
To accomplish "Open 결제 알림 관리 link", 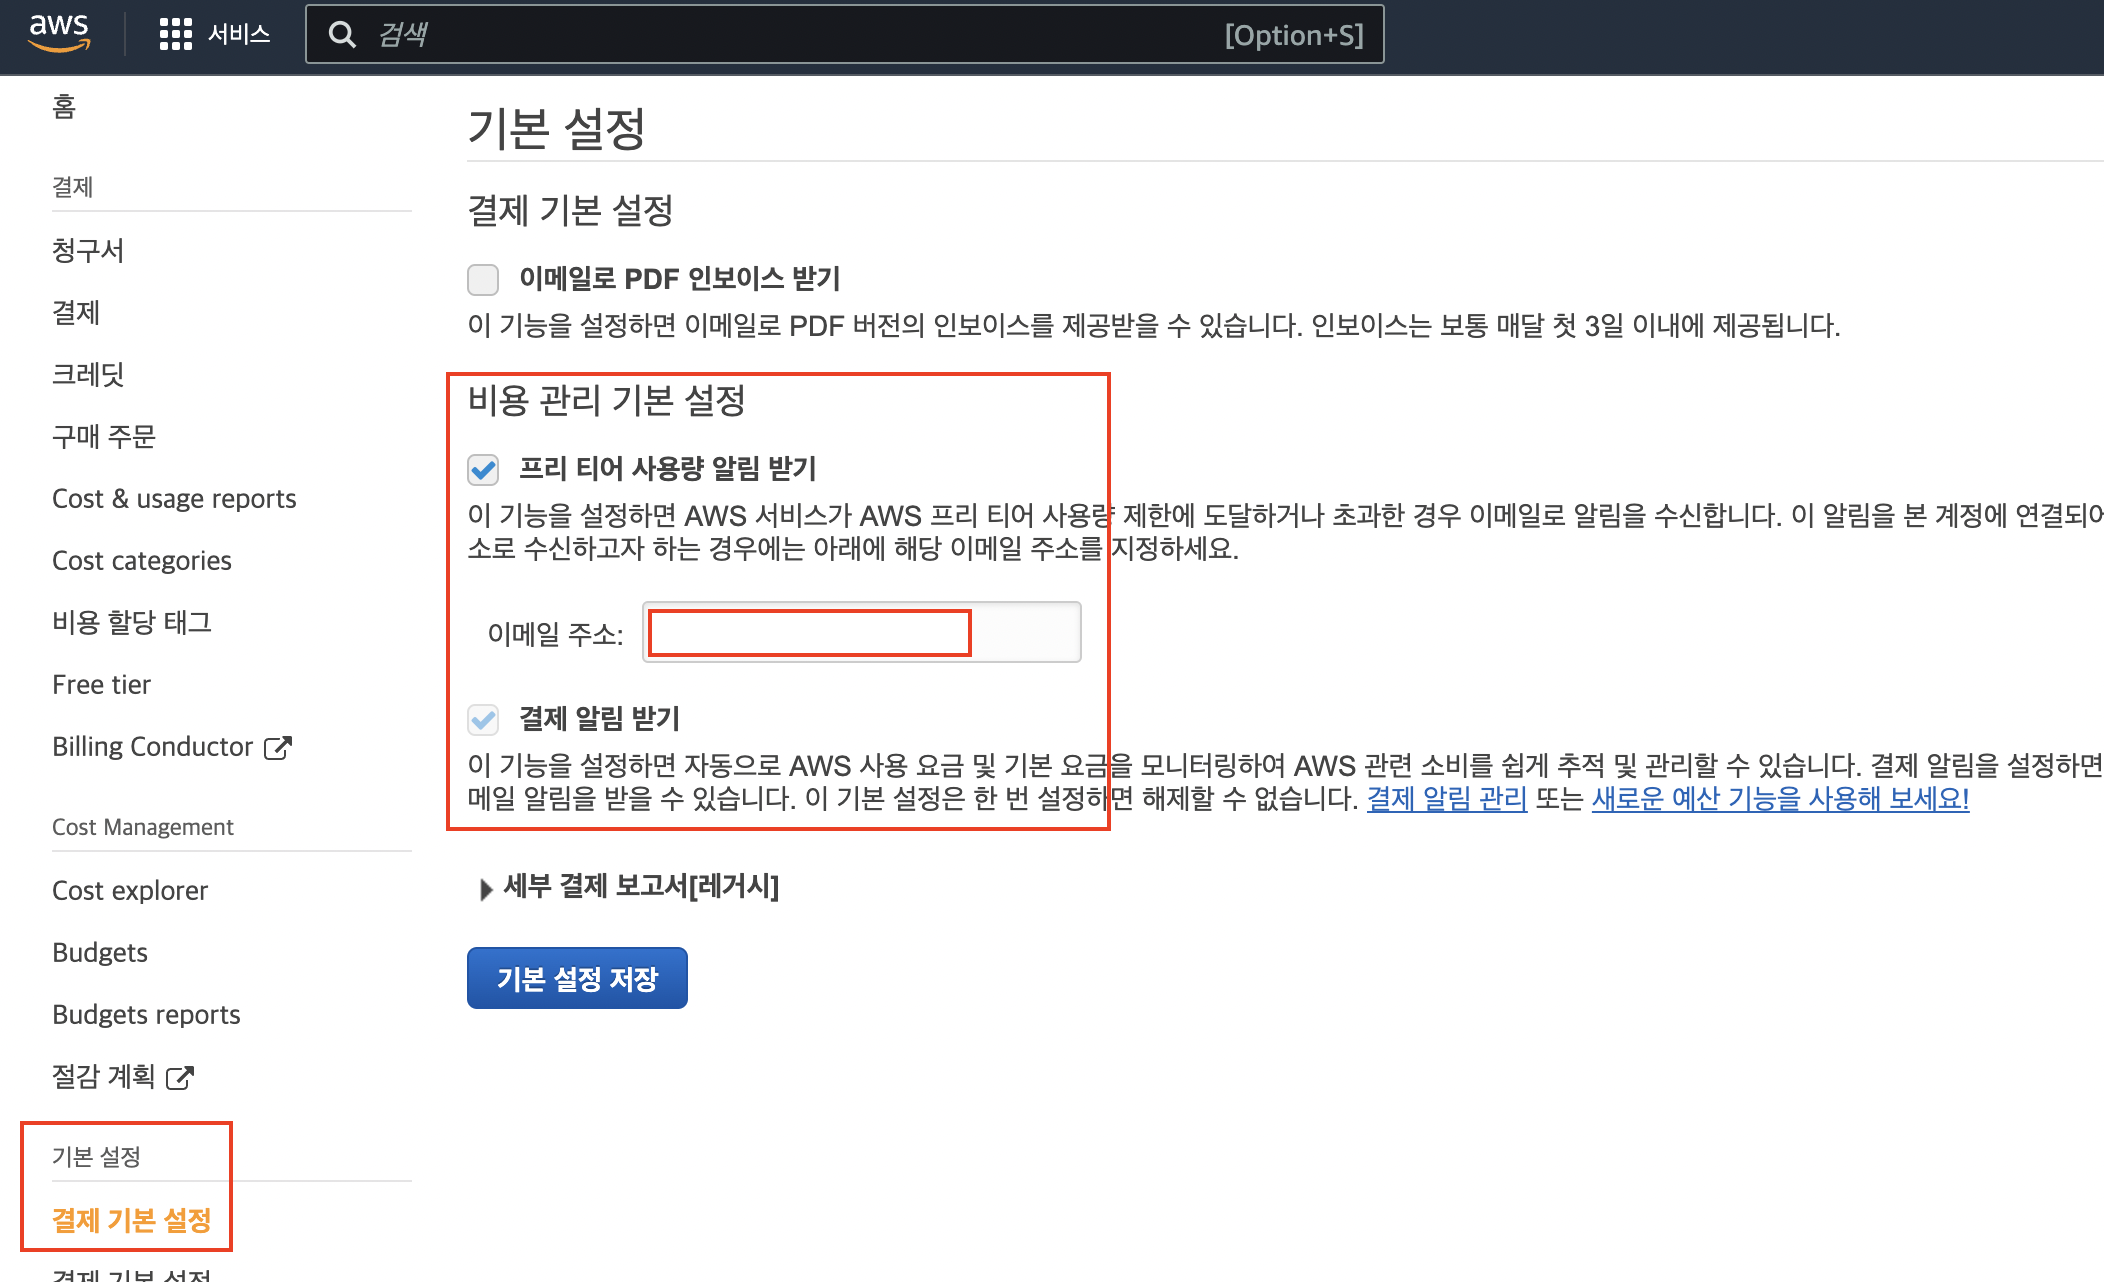I will [x=1446, y=799].
